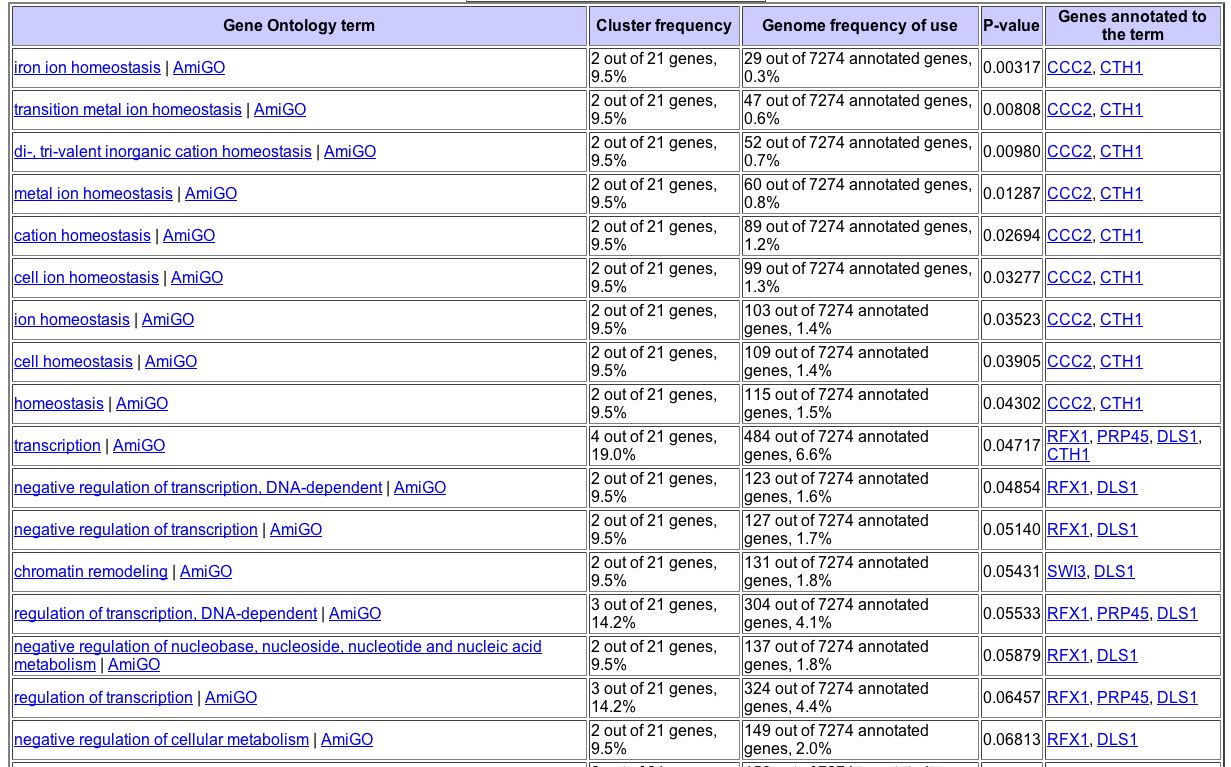Open negative regulation of nucleobase metabolism link
Image resolution: width=1231 pixels, height=767 pixels.
[278, 656]
